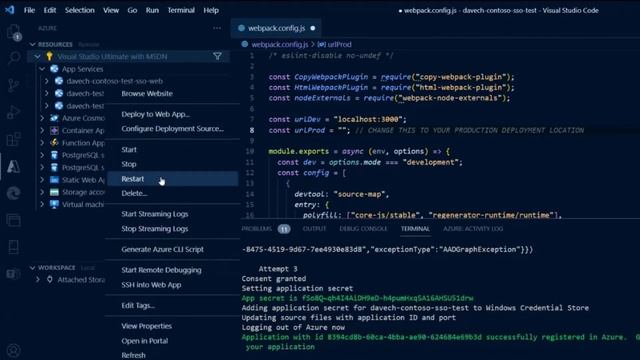640x360 pixels.
Task: Click the filter icon on subscription row
Action: [x=218, y=56]
